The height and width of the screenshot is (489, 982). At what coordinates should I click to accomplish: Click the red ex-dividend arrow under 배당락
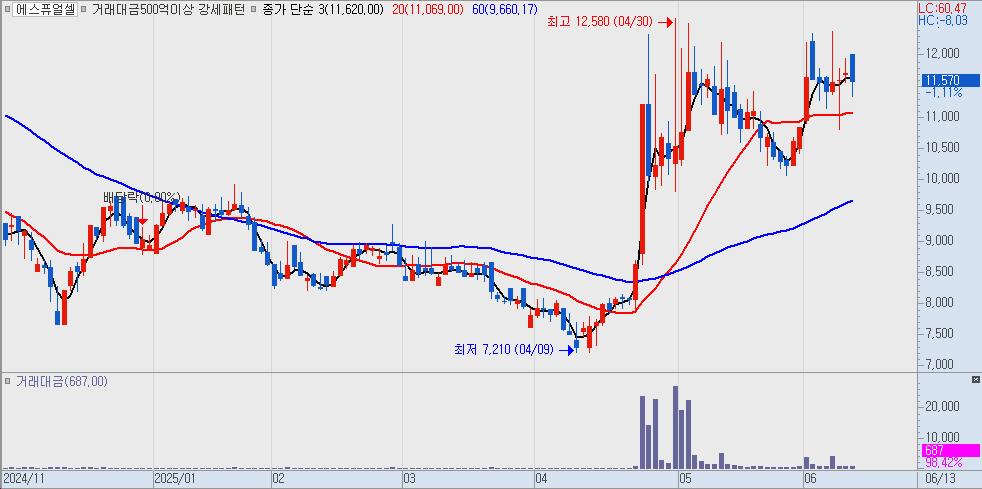(x=144, y=221)
